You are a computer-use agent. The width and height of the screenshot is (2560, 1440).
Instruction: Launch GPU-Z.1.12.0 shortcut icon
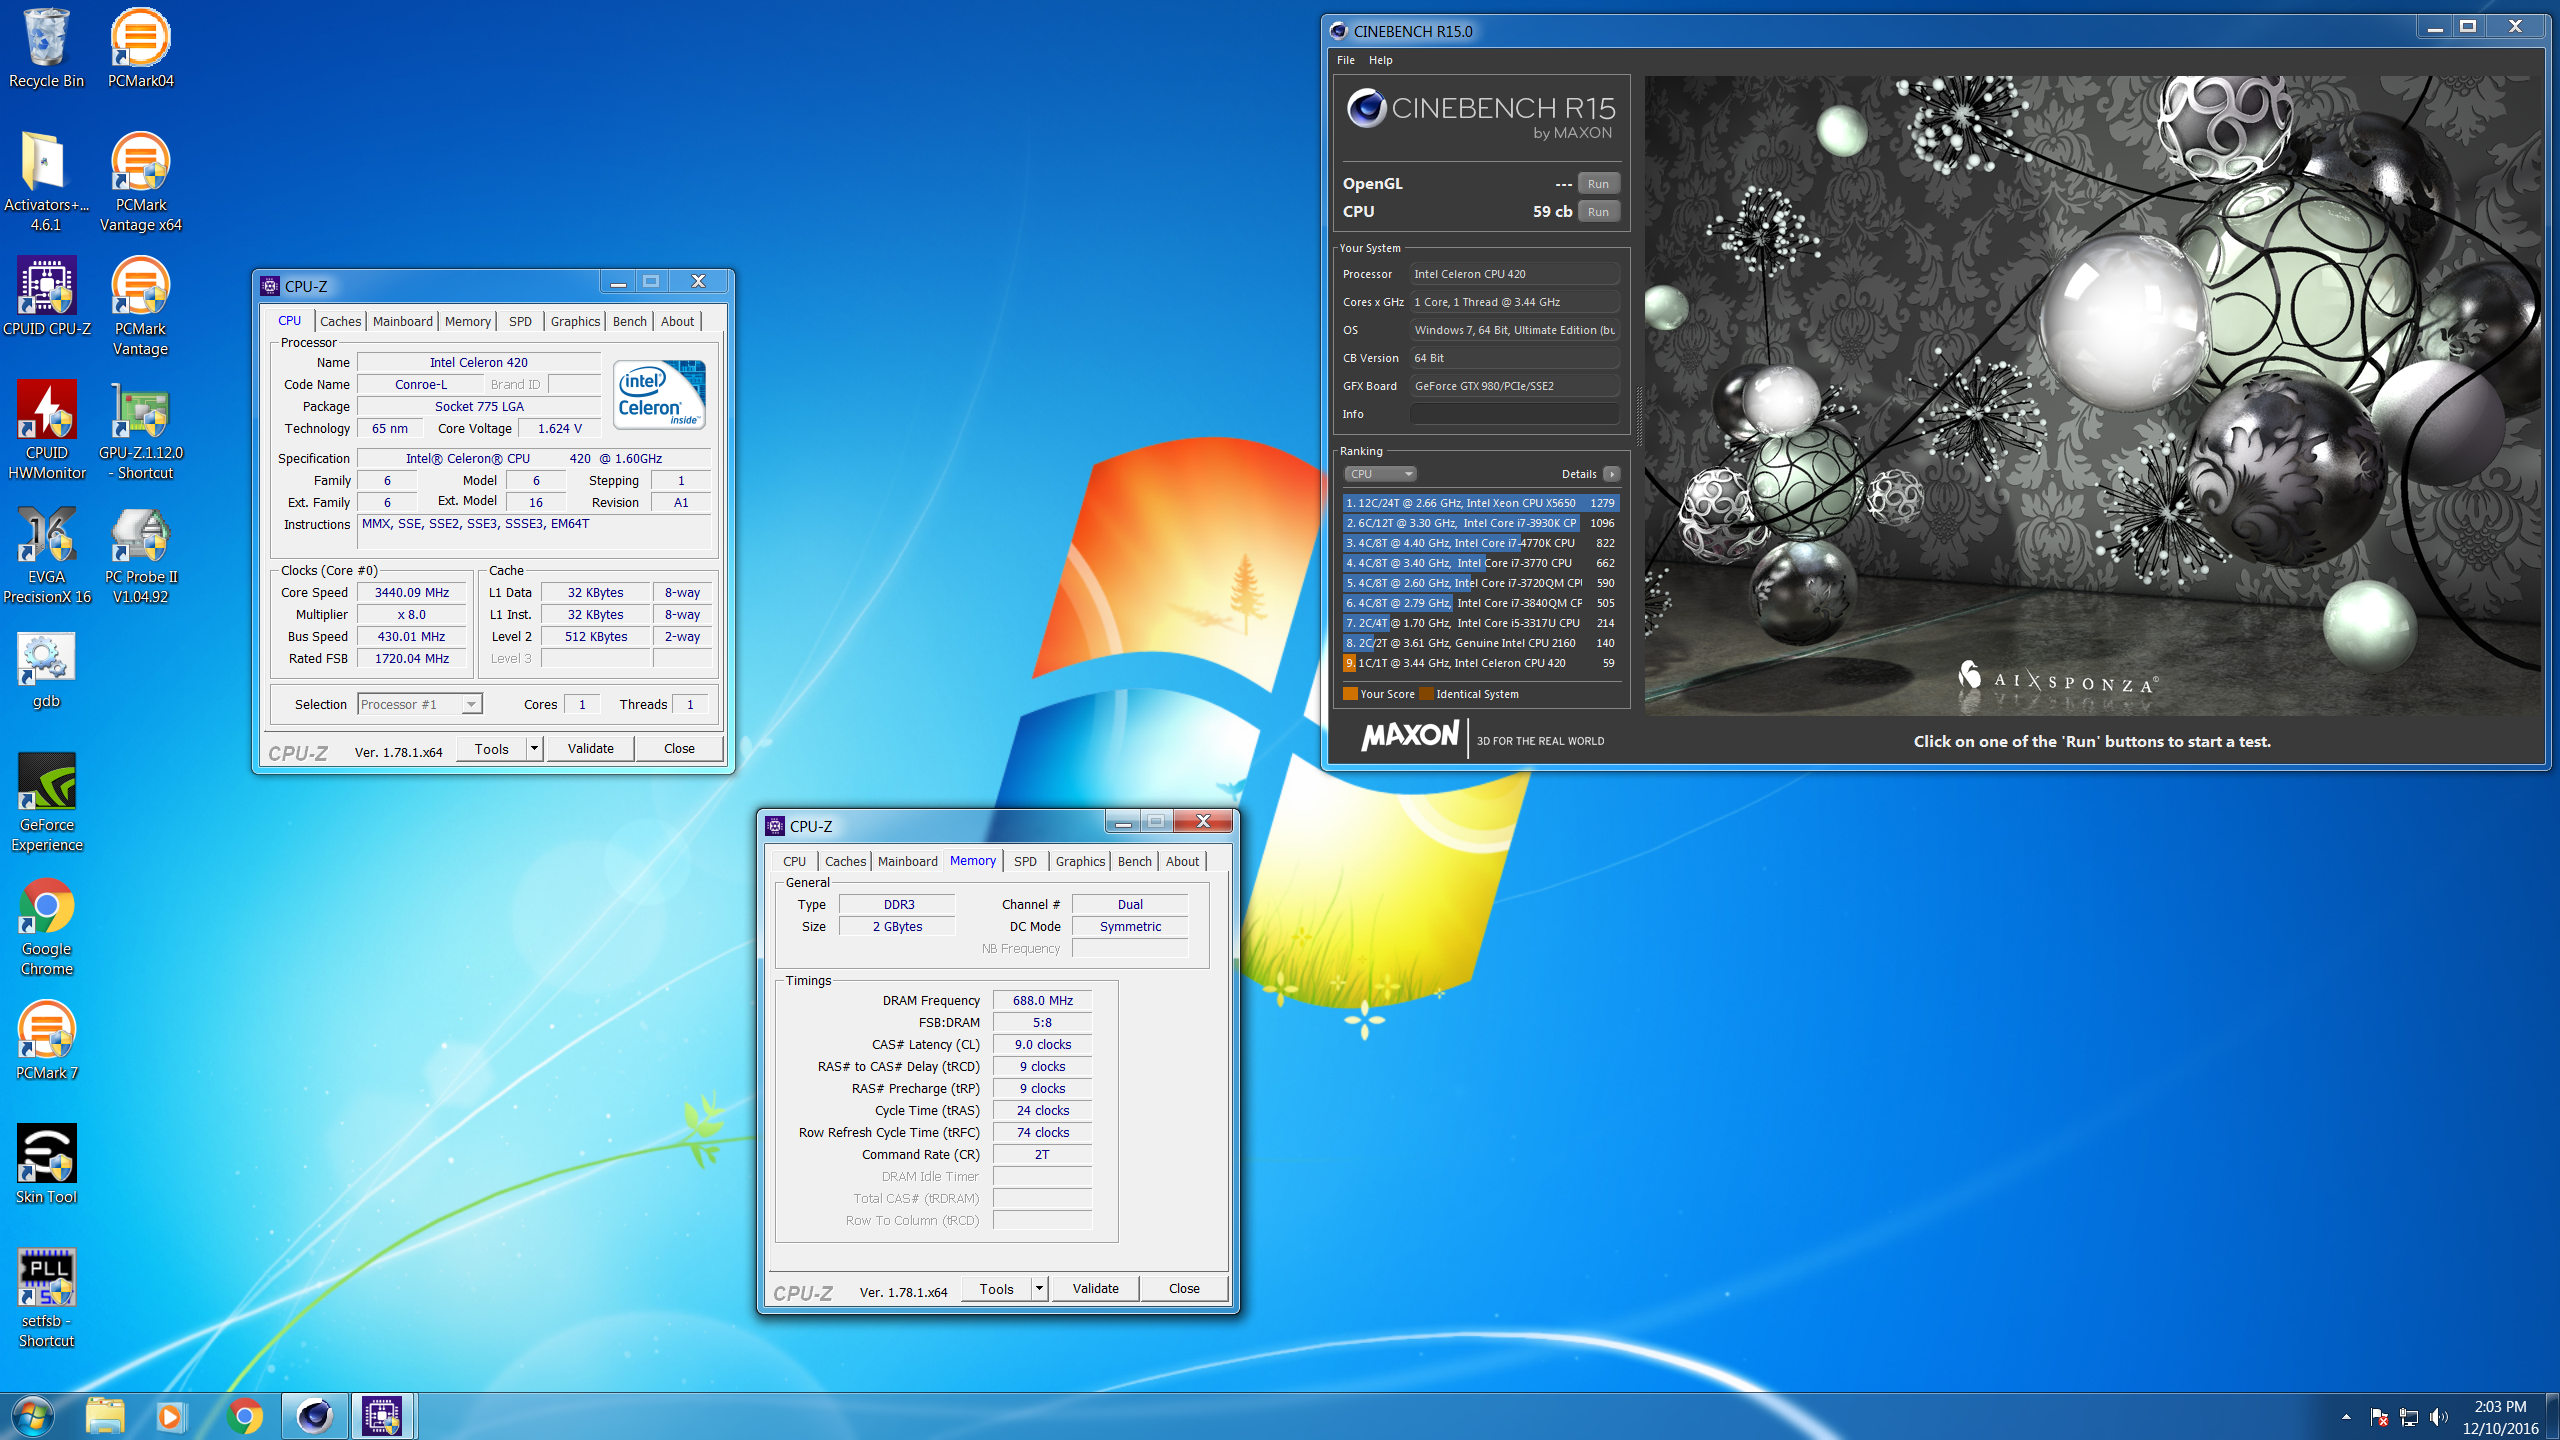point(140,430)
